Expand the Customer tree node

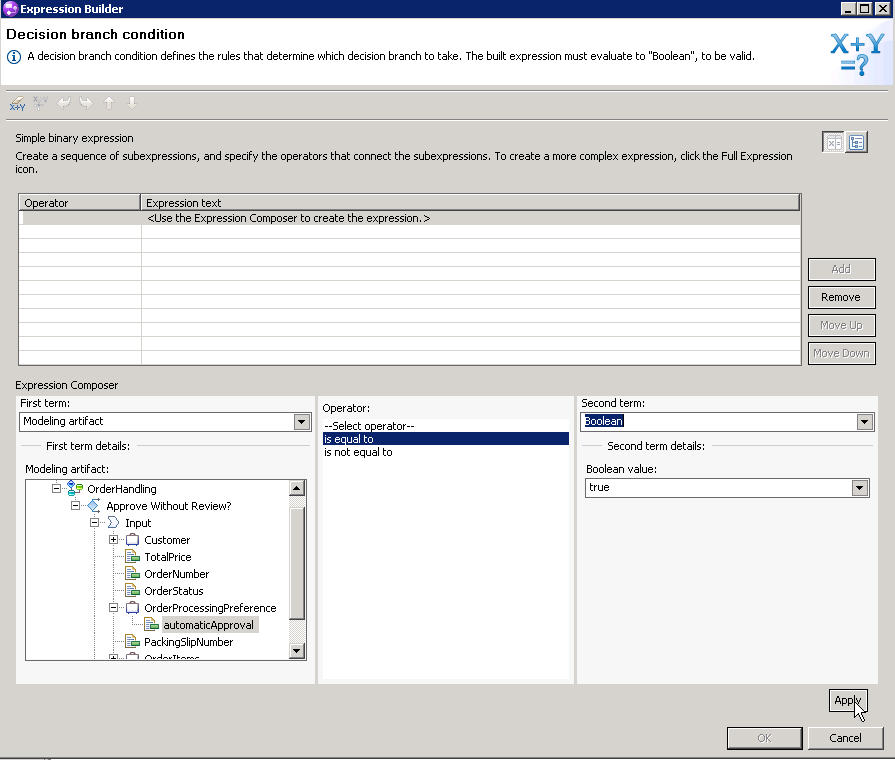pos(113,540)
